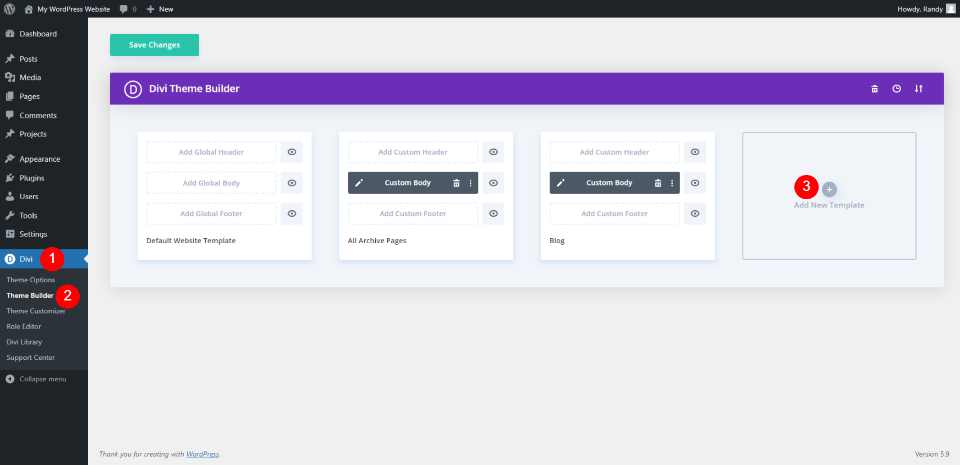Open the history clock icon in builder header
960x465 pixels.
point(896,89)
